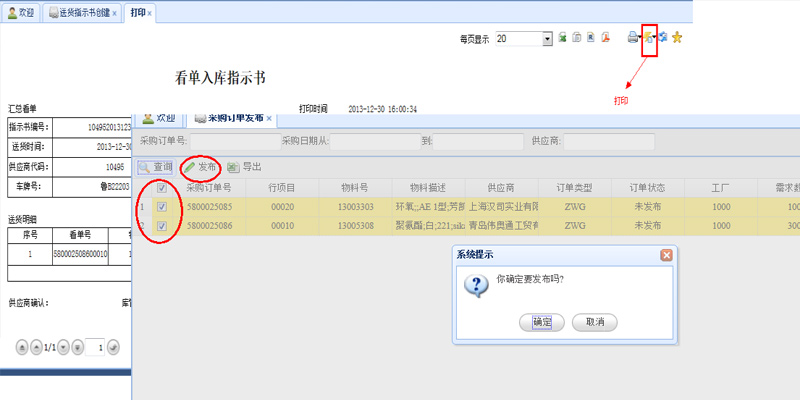Confirm publish by clicking 确定
This screenshot has height=400, width=800.
[541, 322]
